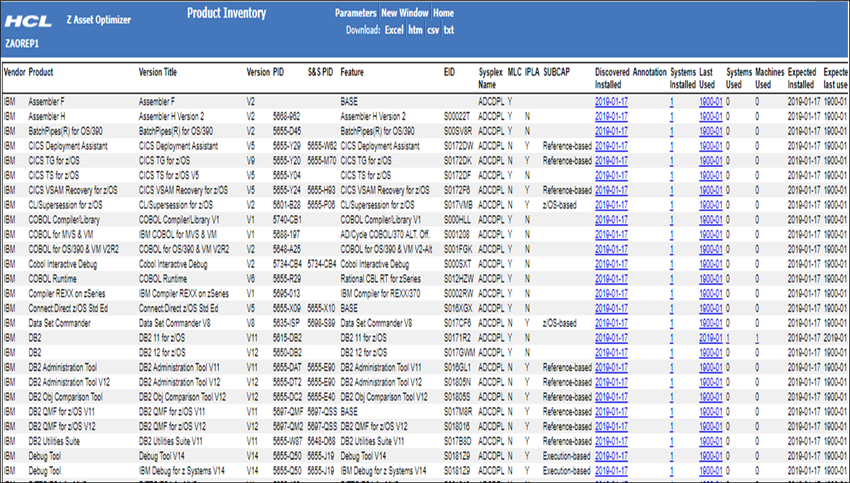The width and height of the screenshot is (850, 483).
Task: Open Discovered Installed date for Assembler F
Action: [611, 101]
